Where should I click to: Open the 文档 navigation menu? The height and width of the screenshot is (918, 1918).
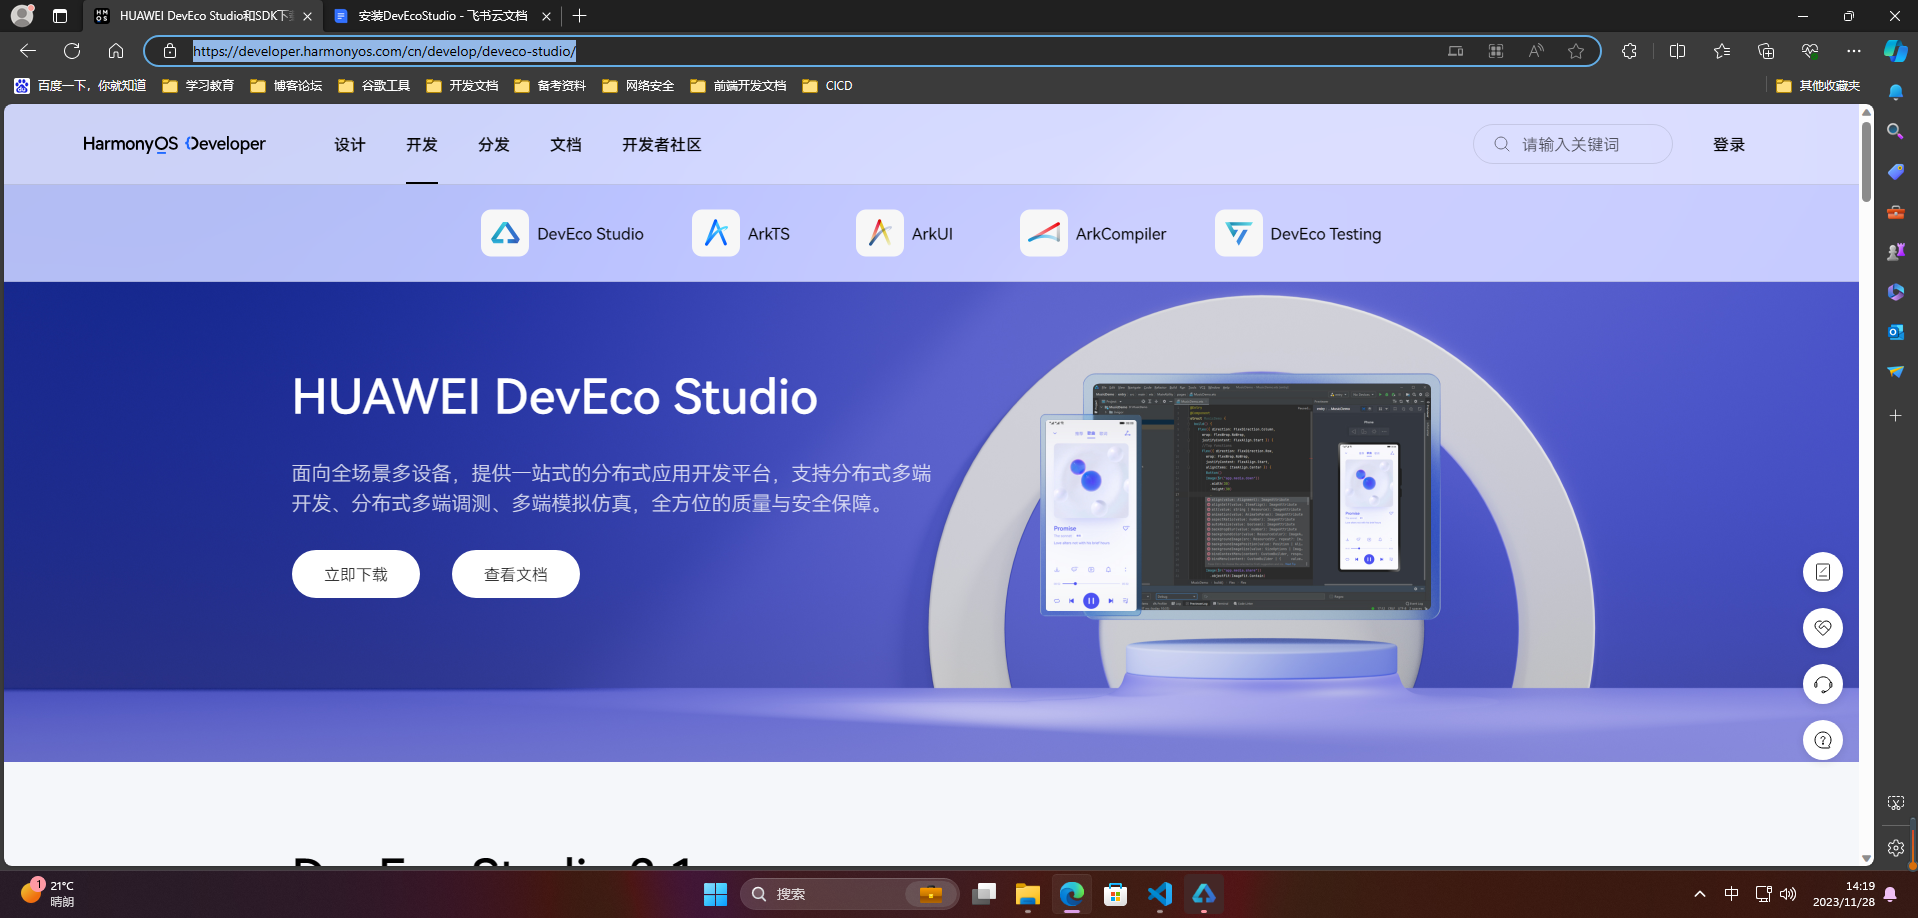[566, 145]
